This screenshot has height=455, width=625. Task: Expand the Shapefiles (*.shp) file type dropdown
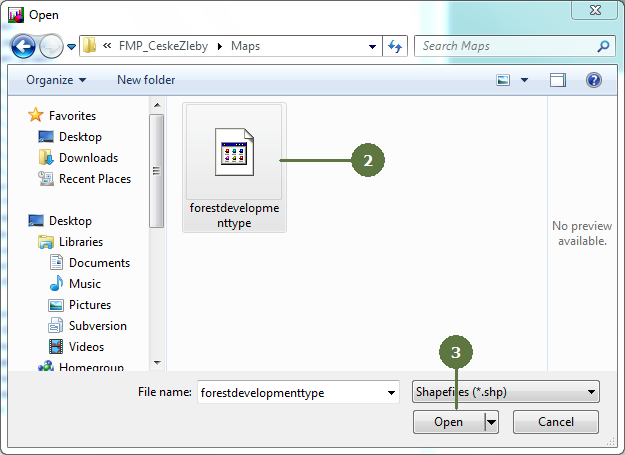(592, 392)
